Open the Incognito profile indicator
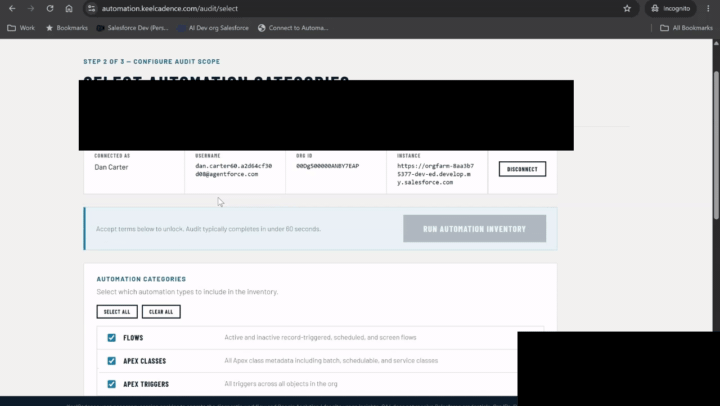This screenshot has width=720, height=406. click(670, 8)
